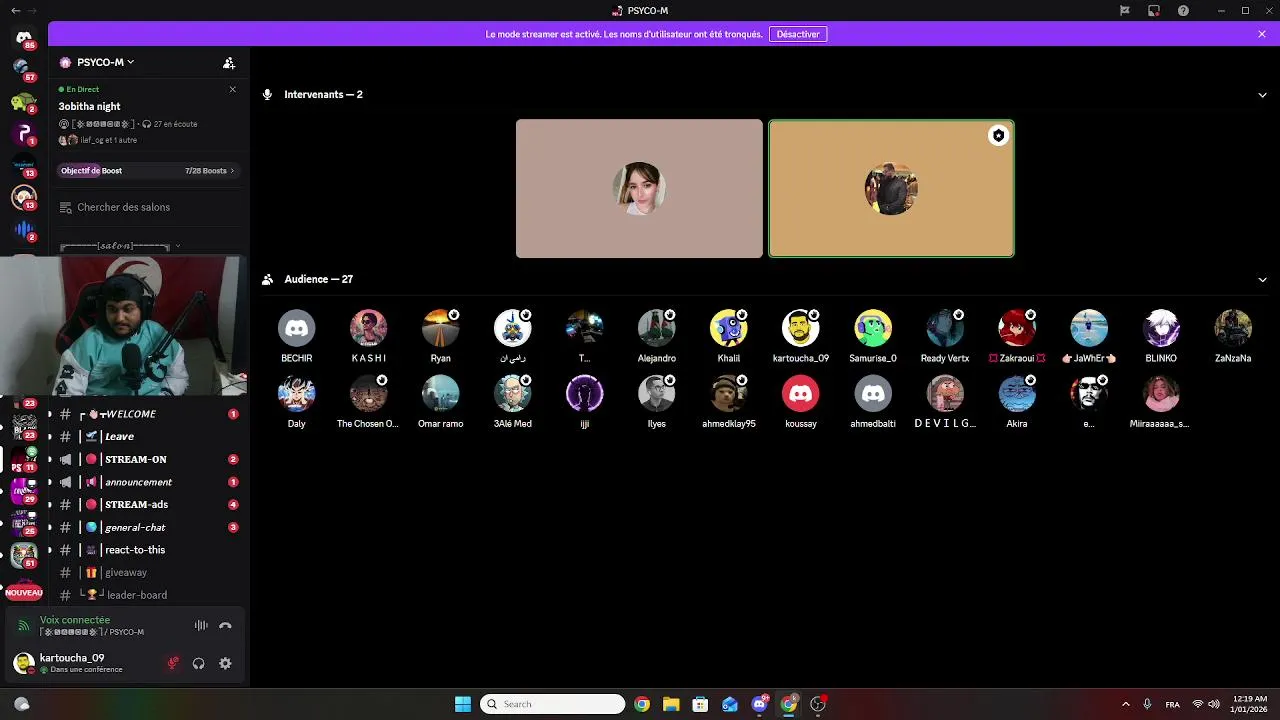Screen dimensions: 1280x720
Task: Open the leader-board channel
Action: pyautogui.click(x=147, y=595)
